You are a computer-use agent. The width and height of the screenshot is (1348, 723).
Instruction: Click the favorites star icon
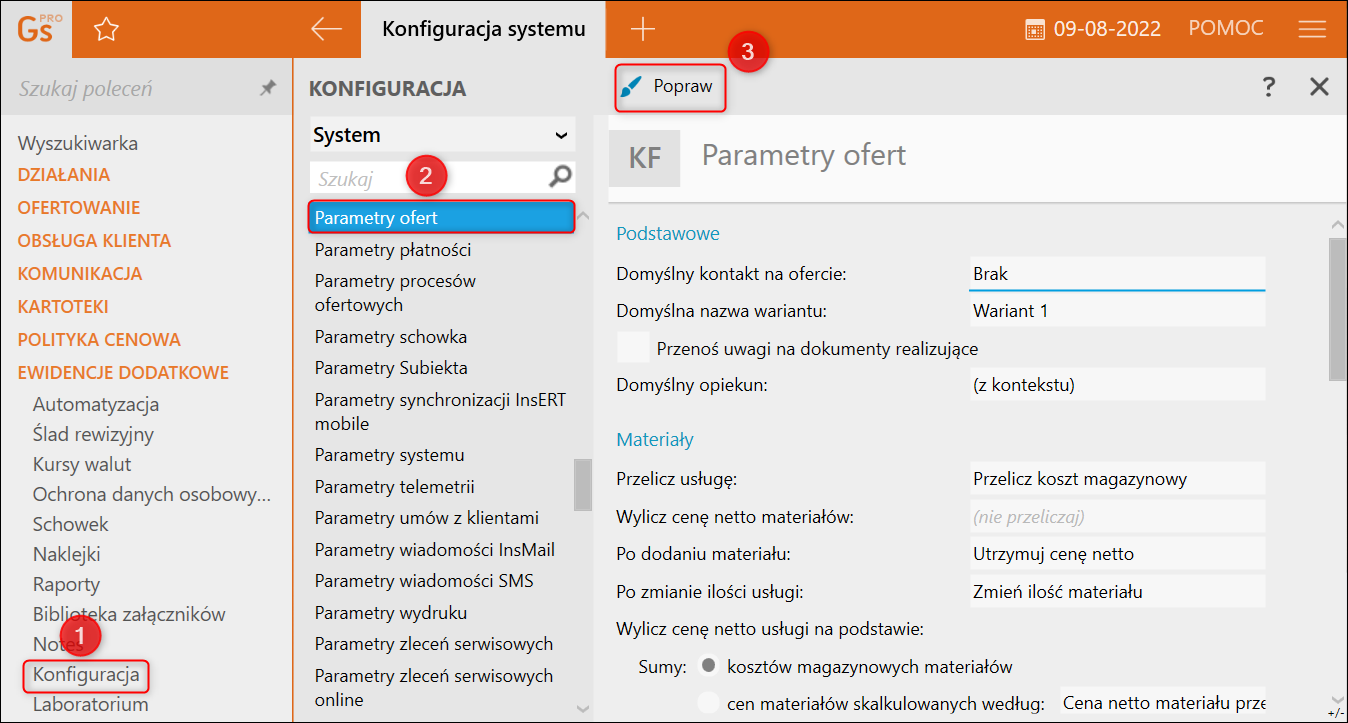pyautogui.click(x=106, y=29)
